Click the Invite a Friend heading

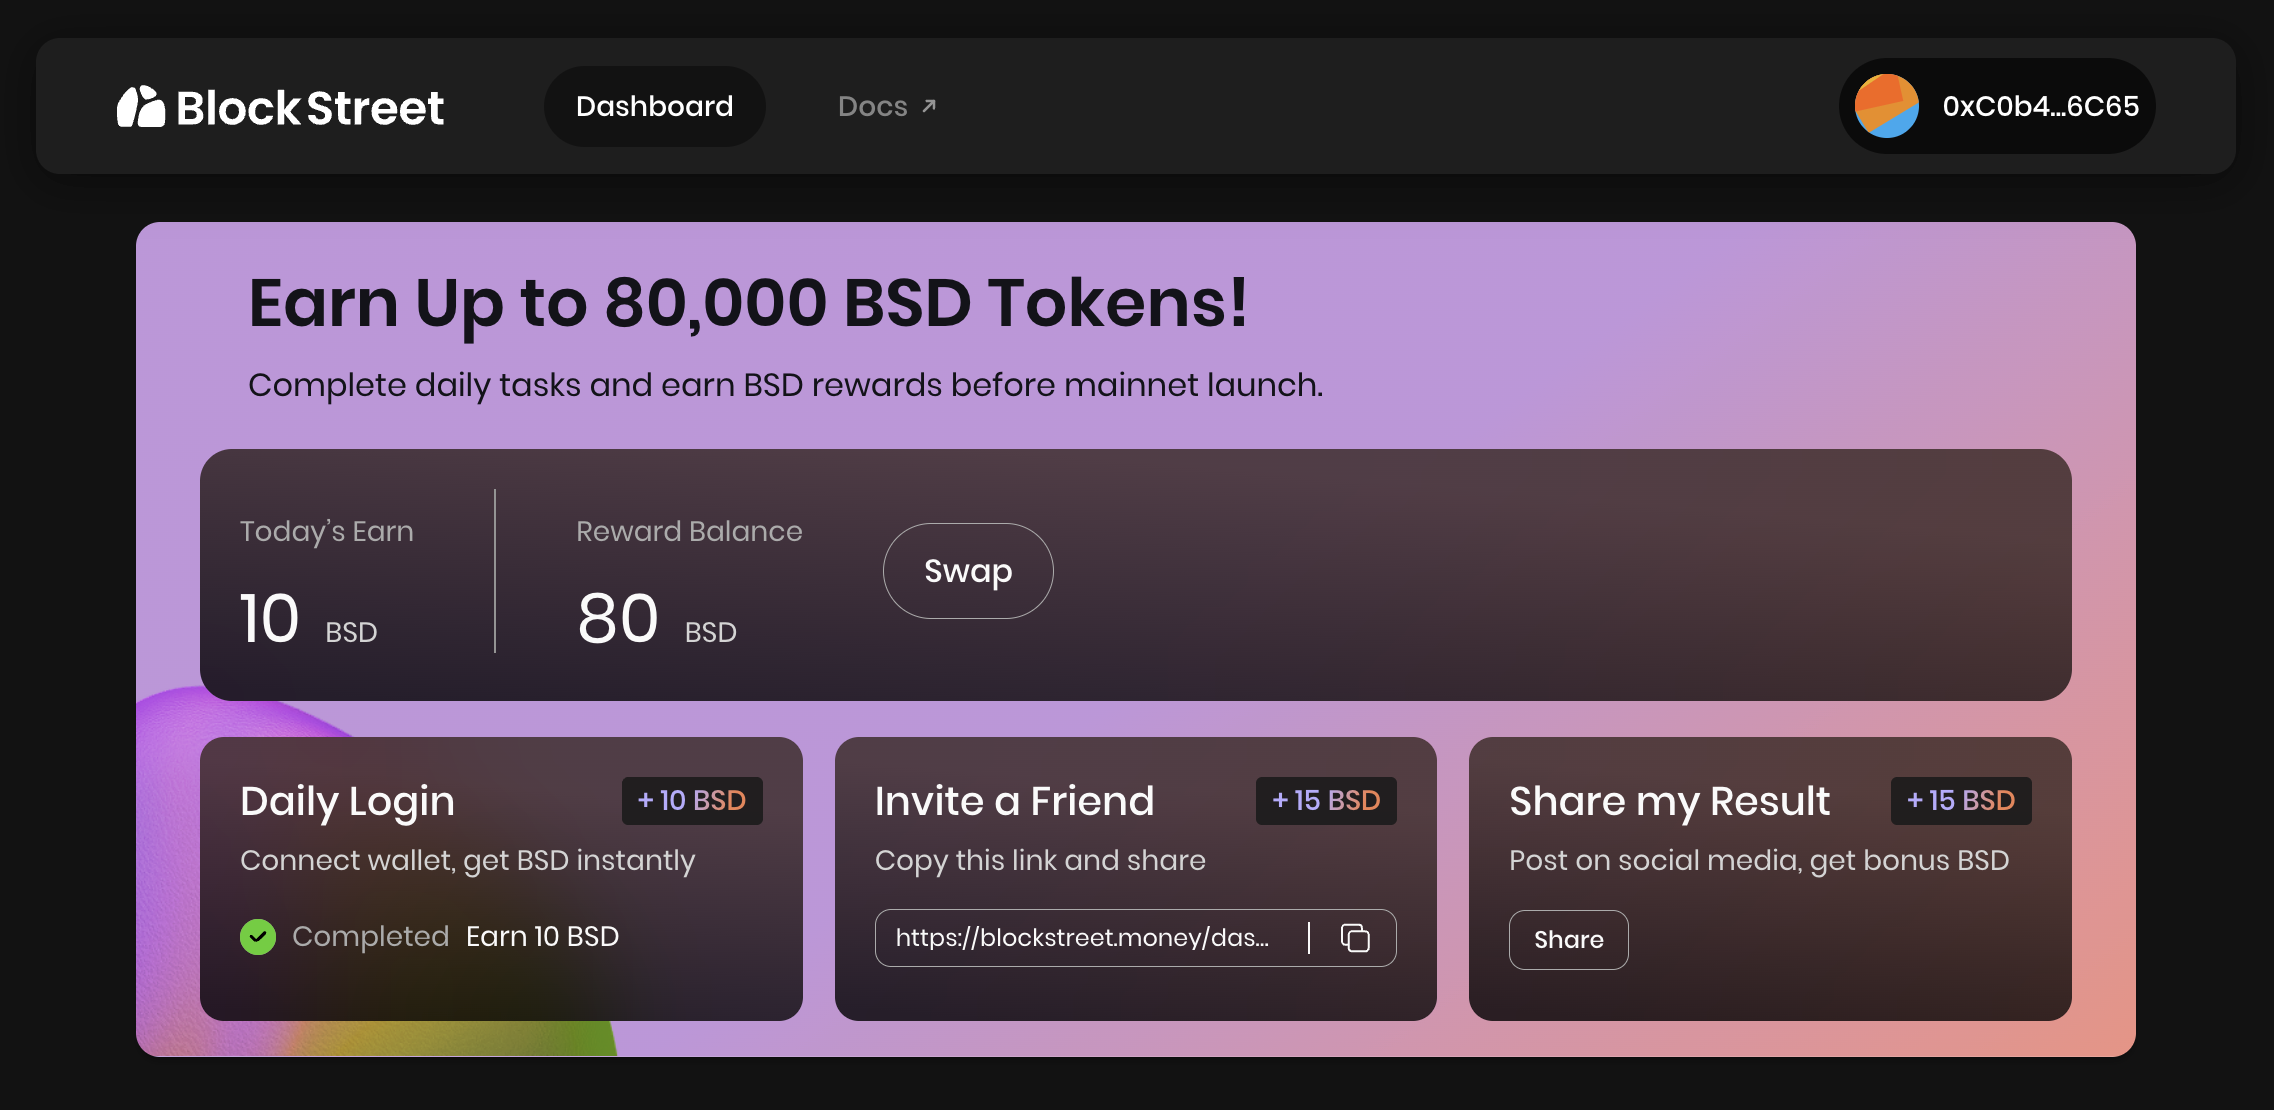pyautogui.click(x=1014, y=801)
